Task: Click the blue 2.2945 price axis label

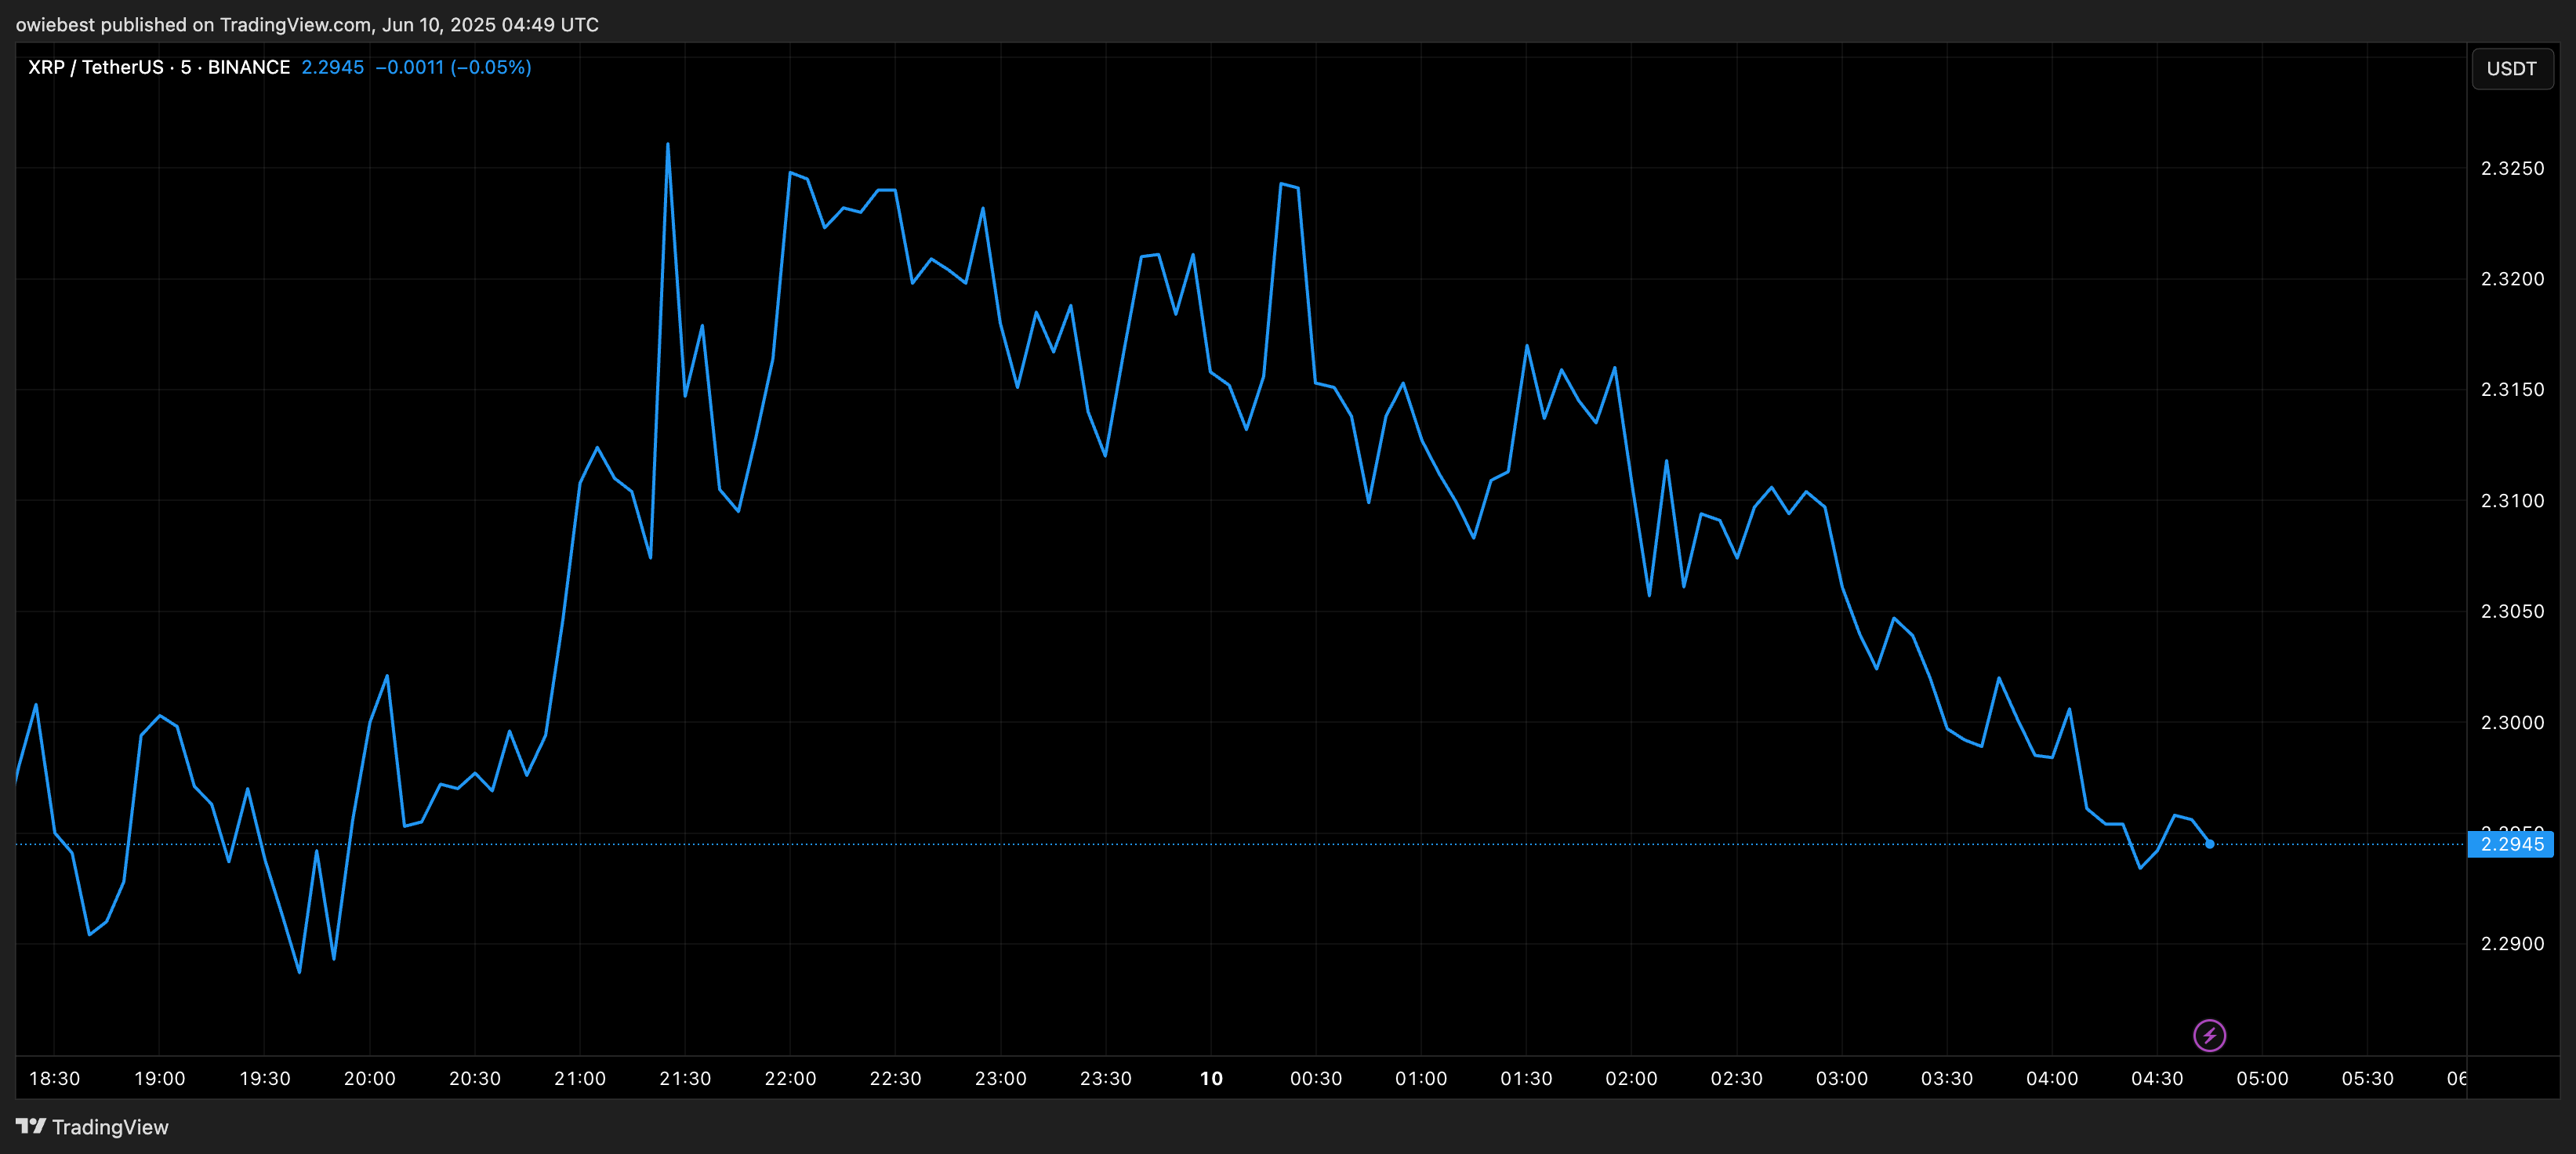Action: tap(2511, 844)
